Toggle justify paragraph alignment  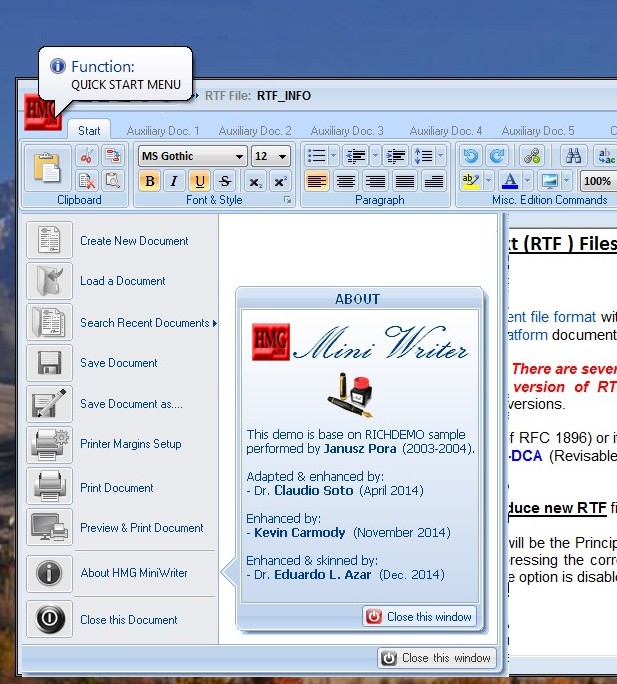pos(404,181)
